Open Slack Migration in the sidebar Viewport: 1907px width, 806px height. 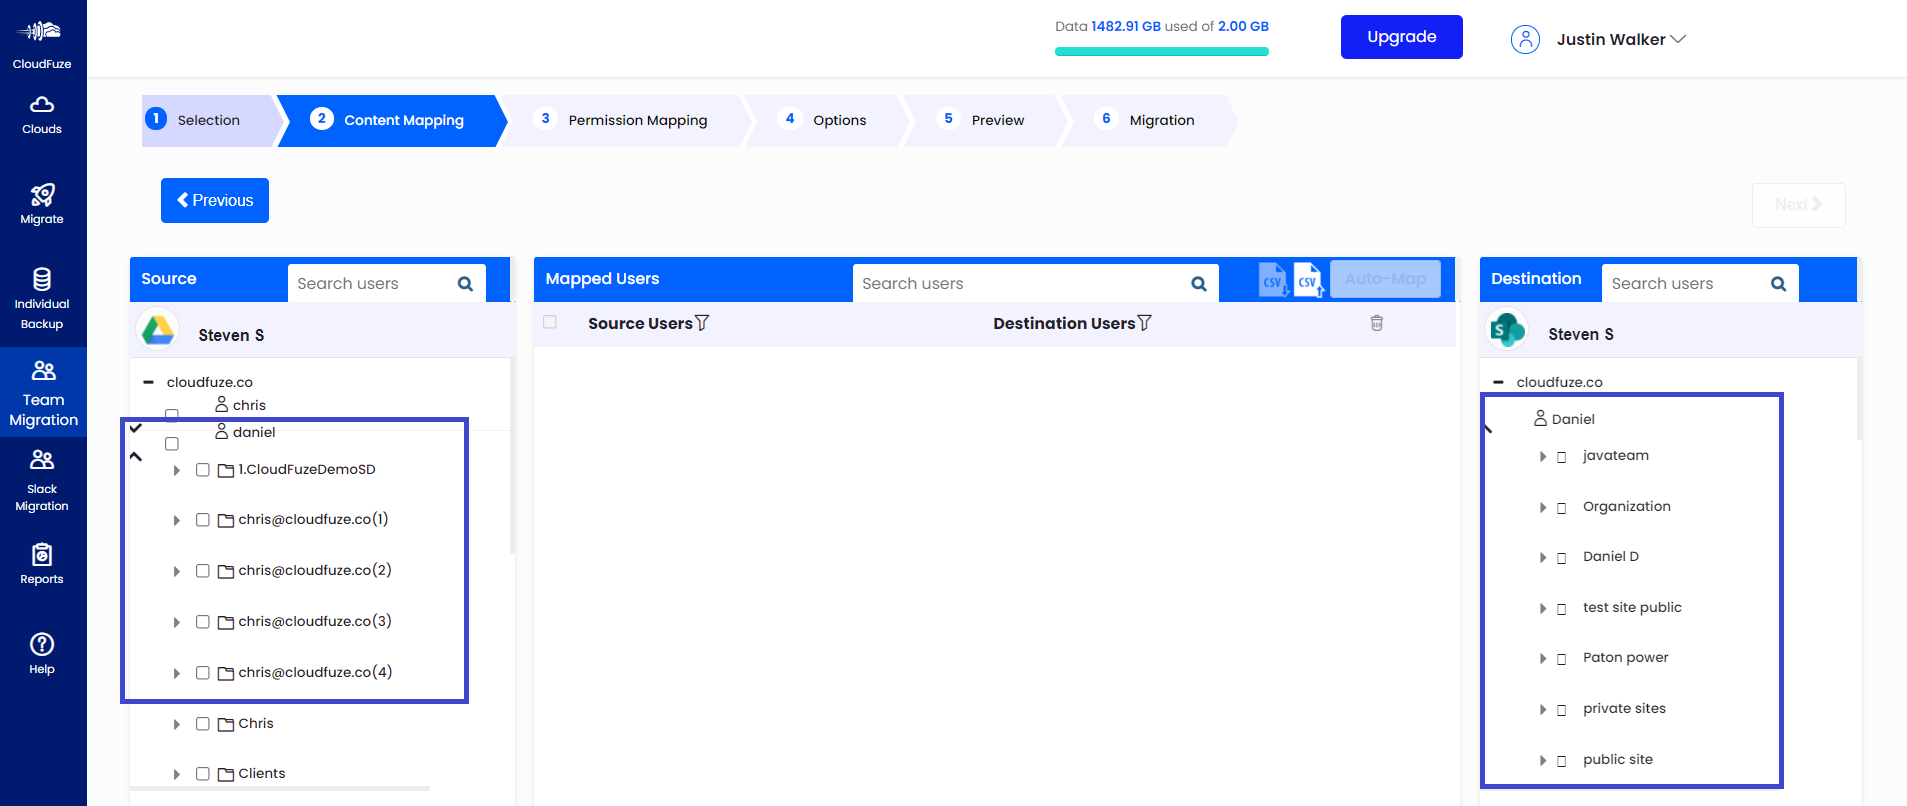tap(42, 481)
